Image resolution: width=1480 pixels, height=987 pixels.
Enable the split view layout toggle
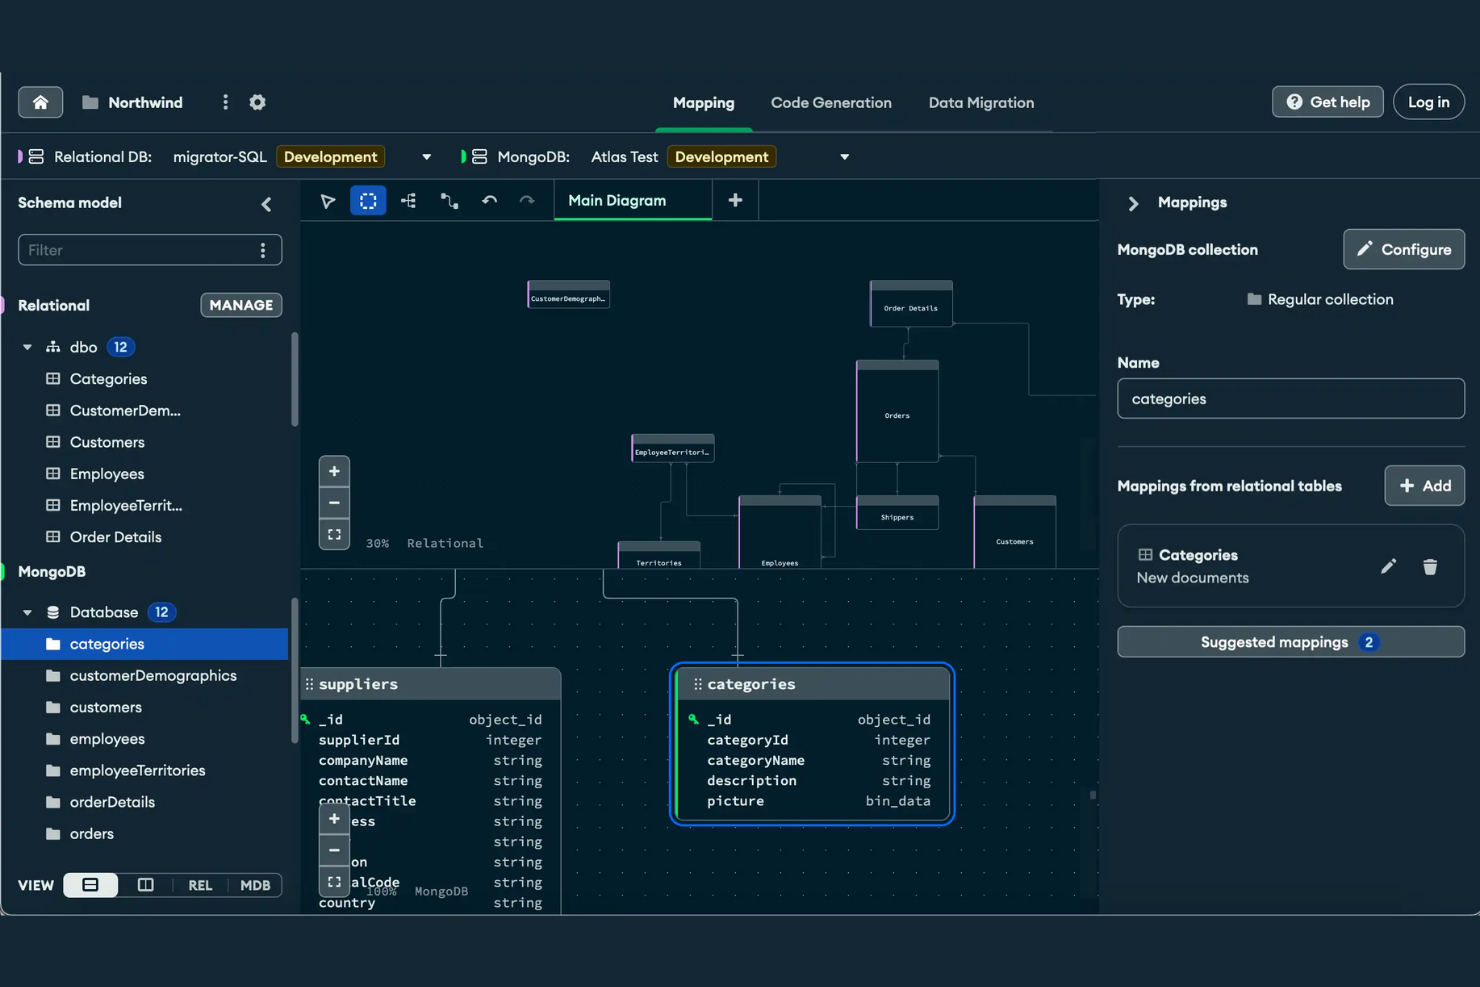(x=146, y=885)
